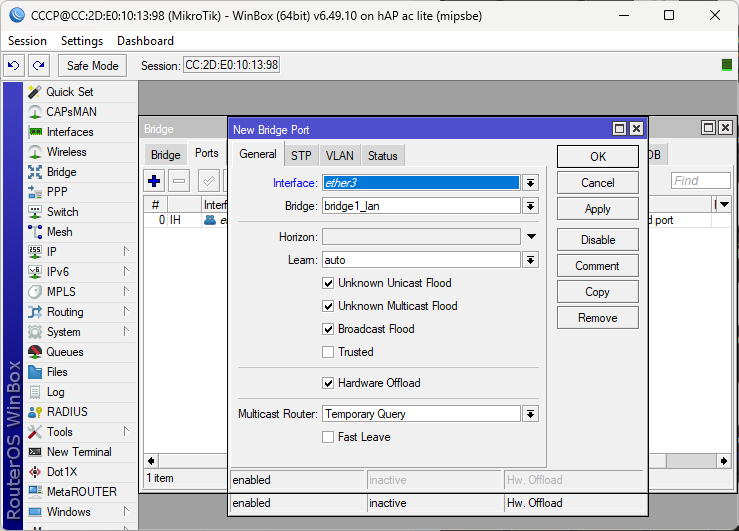Open MPLS sidebar menu
739x531 pixels.
click(x=81, y=292)
